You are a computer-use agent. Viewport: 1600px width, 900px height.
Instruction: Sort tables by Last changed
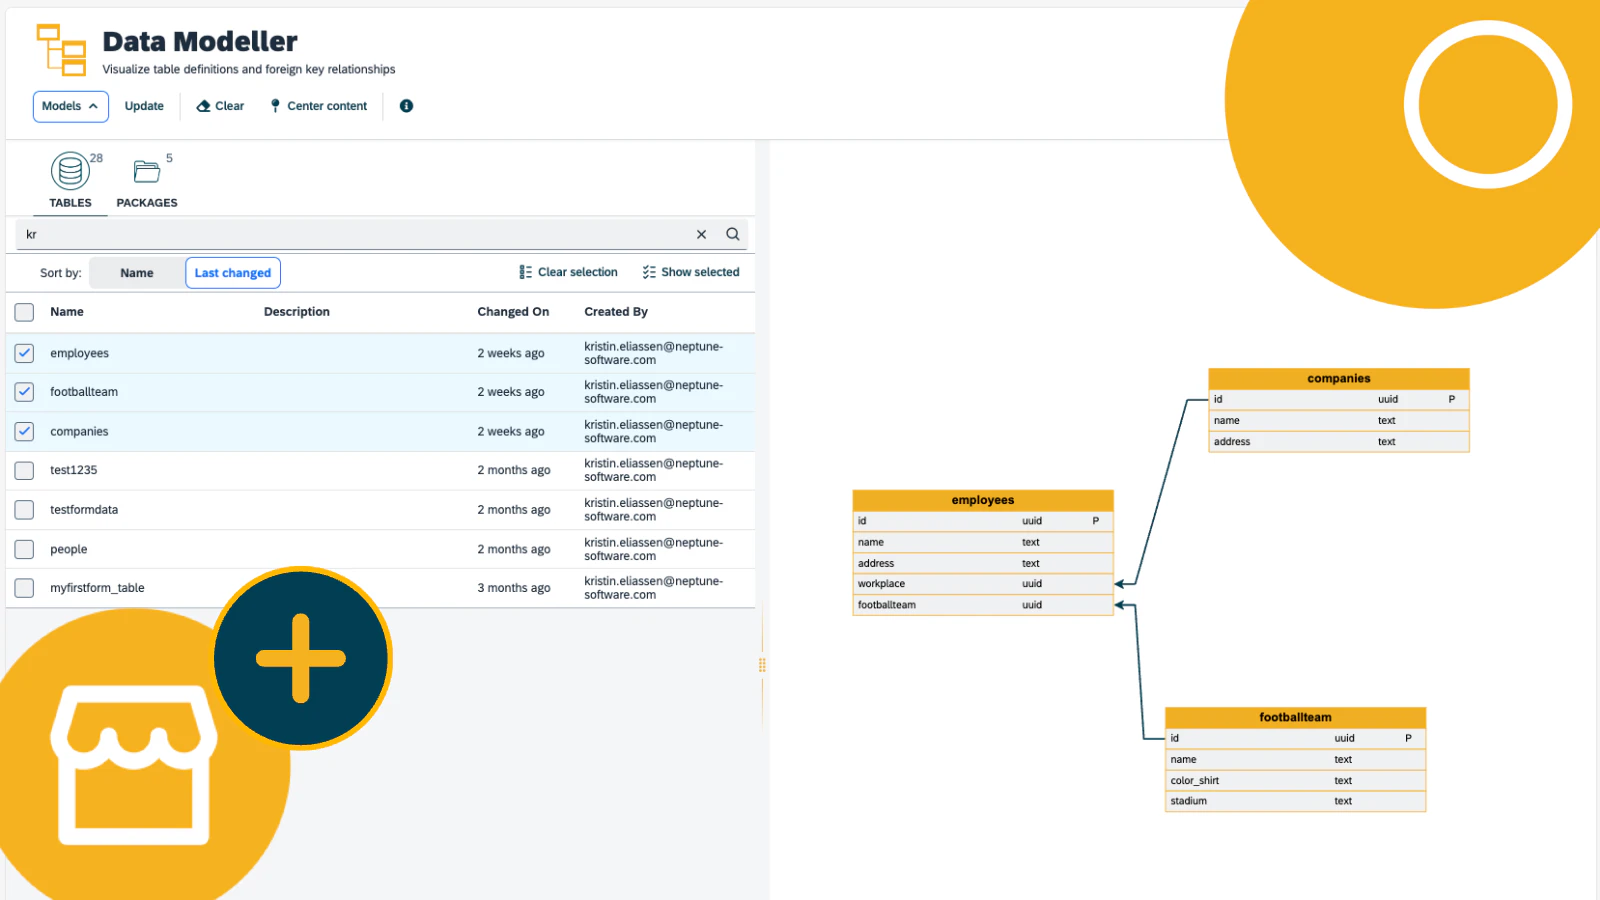(x=233, y=273)
